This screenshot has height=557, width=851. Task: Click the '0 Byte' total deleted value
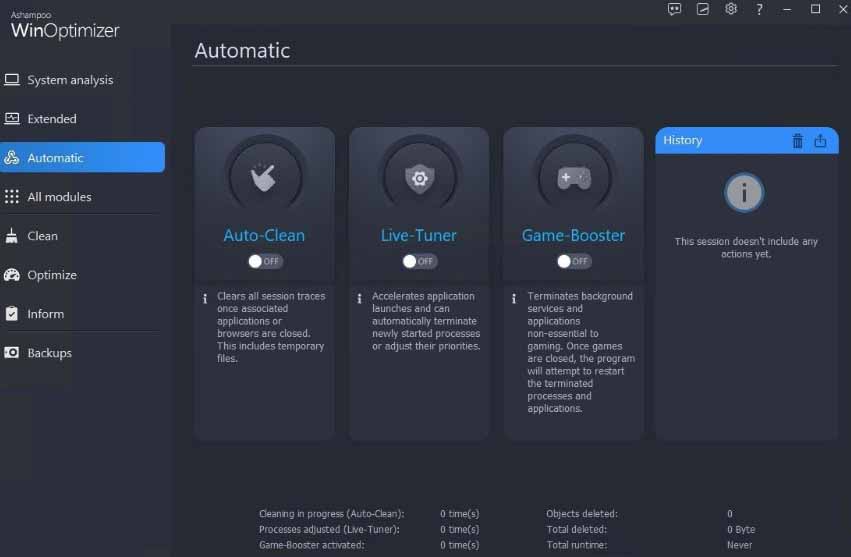point(741,529)
